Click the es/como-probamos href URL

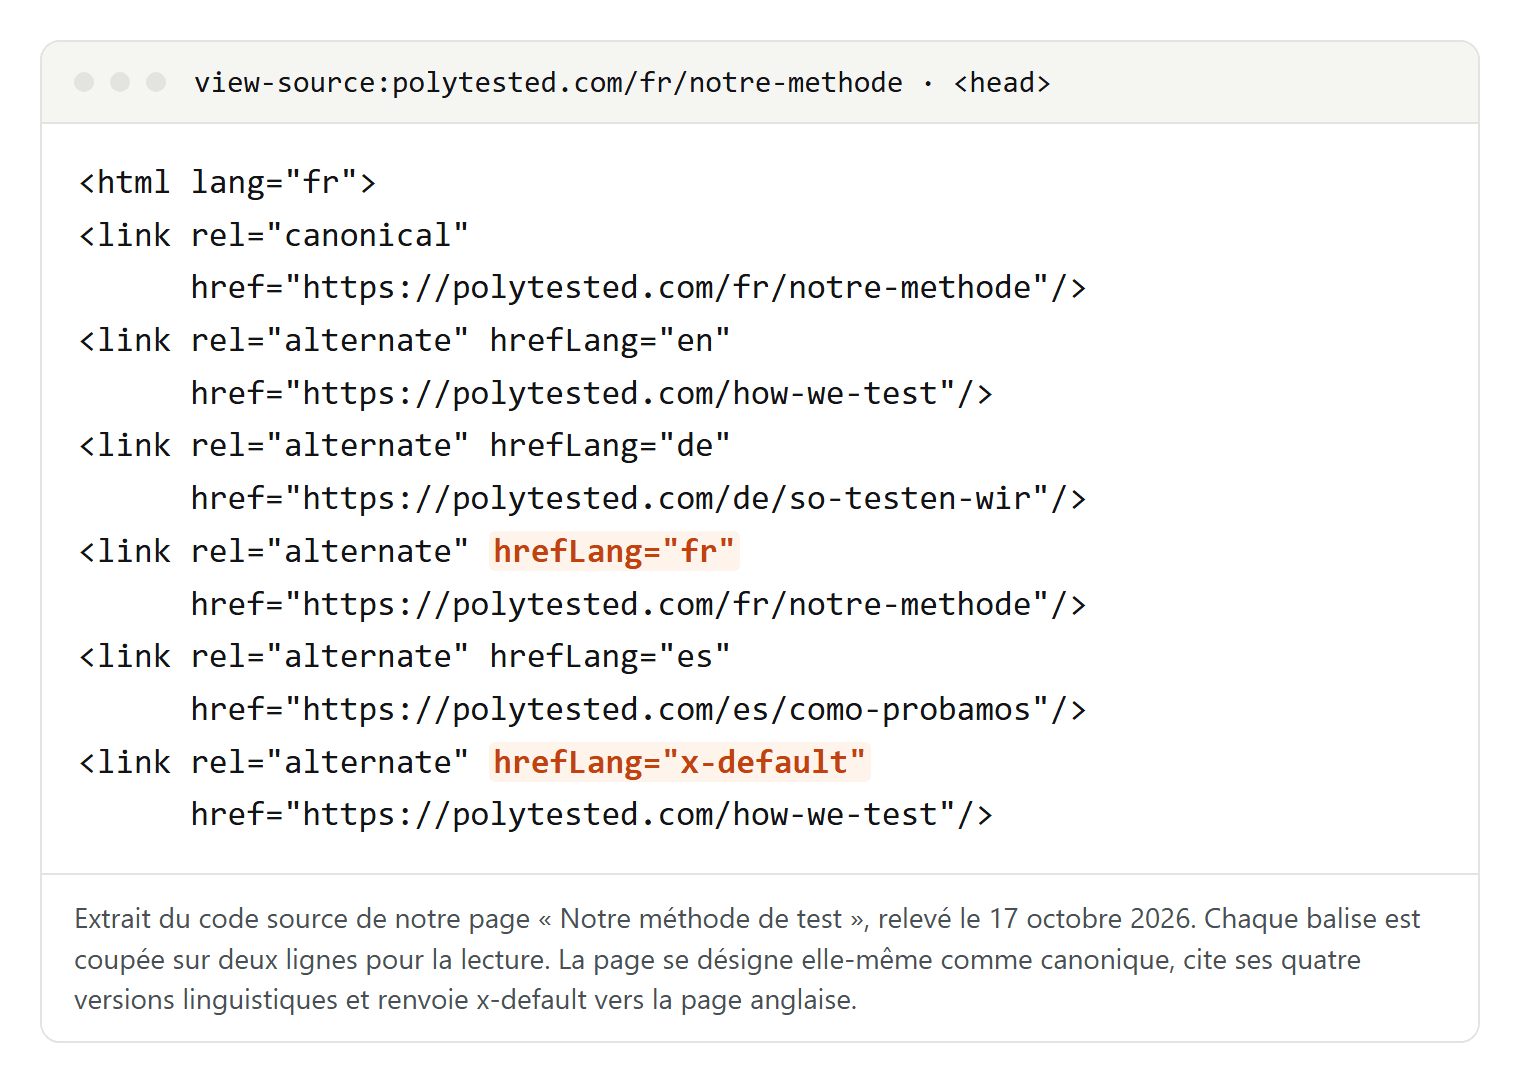click(638, 710)
